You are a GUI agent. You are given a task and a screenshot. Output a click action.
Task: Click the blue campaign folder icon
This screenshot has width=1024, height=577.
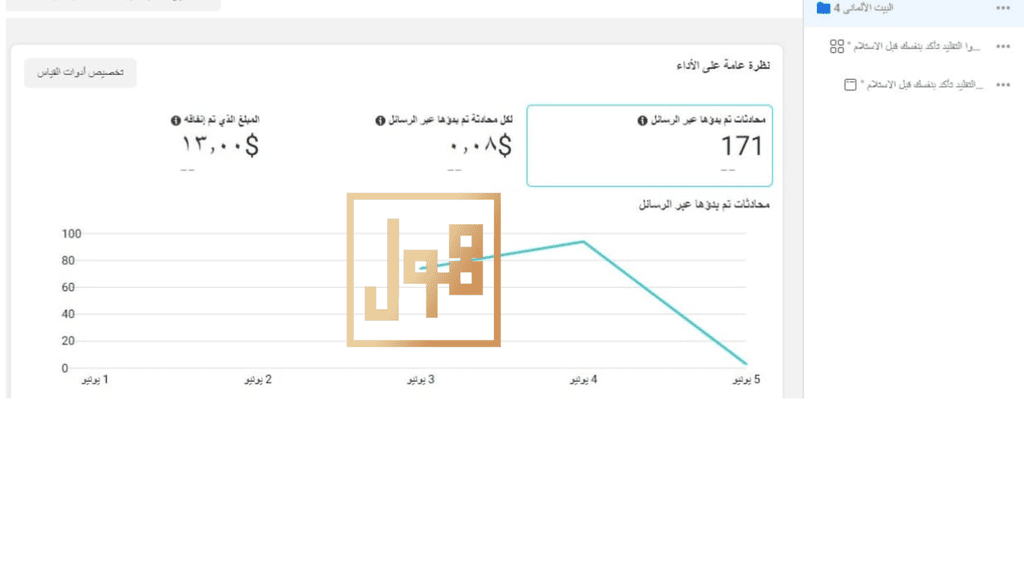click(x=823, y=8)
